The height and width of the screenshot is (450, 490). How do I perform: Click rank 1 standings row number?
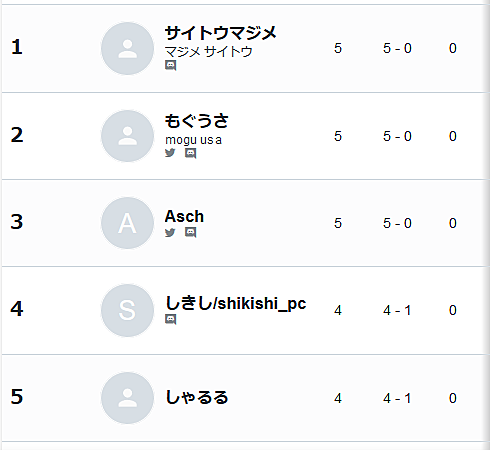point(17,47)
